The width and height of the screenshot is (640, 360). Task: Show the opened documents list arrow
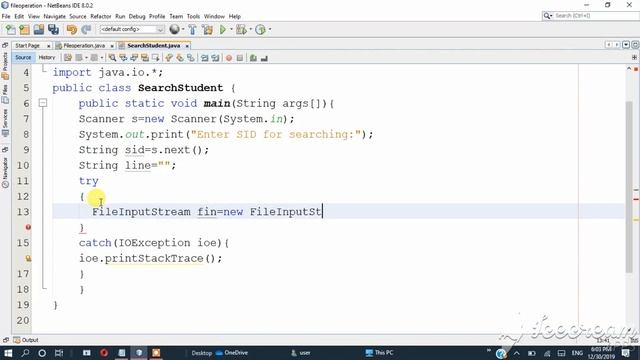click(626, 45)
